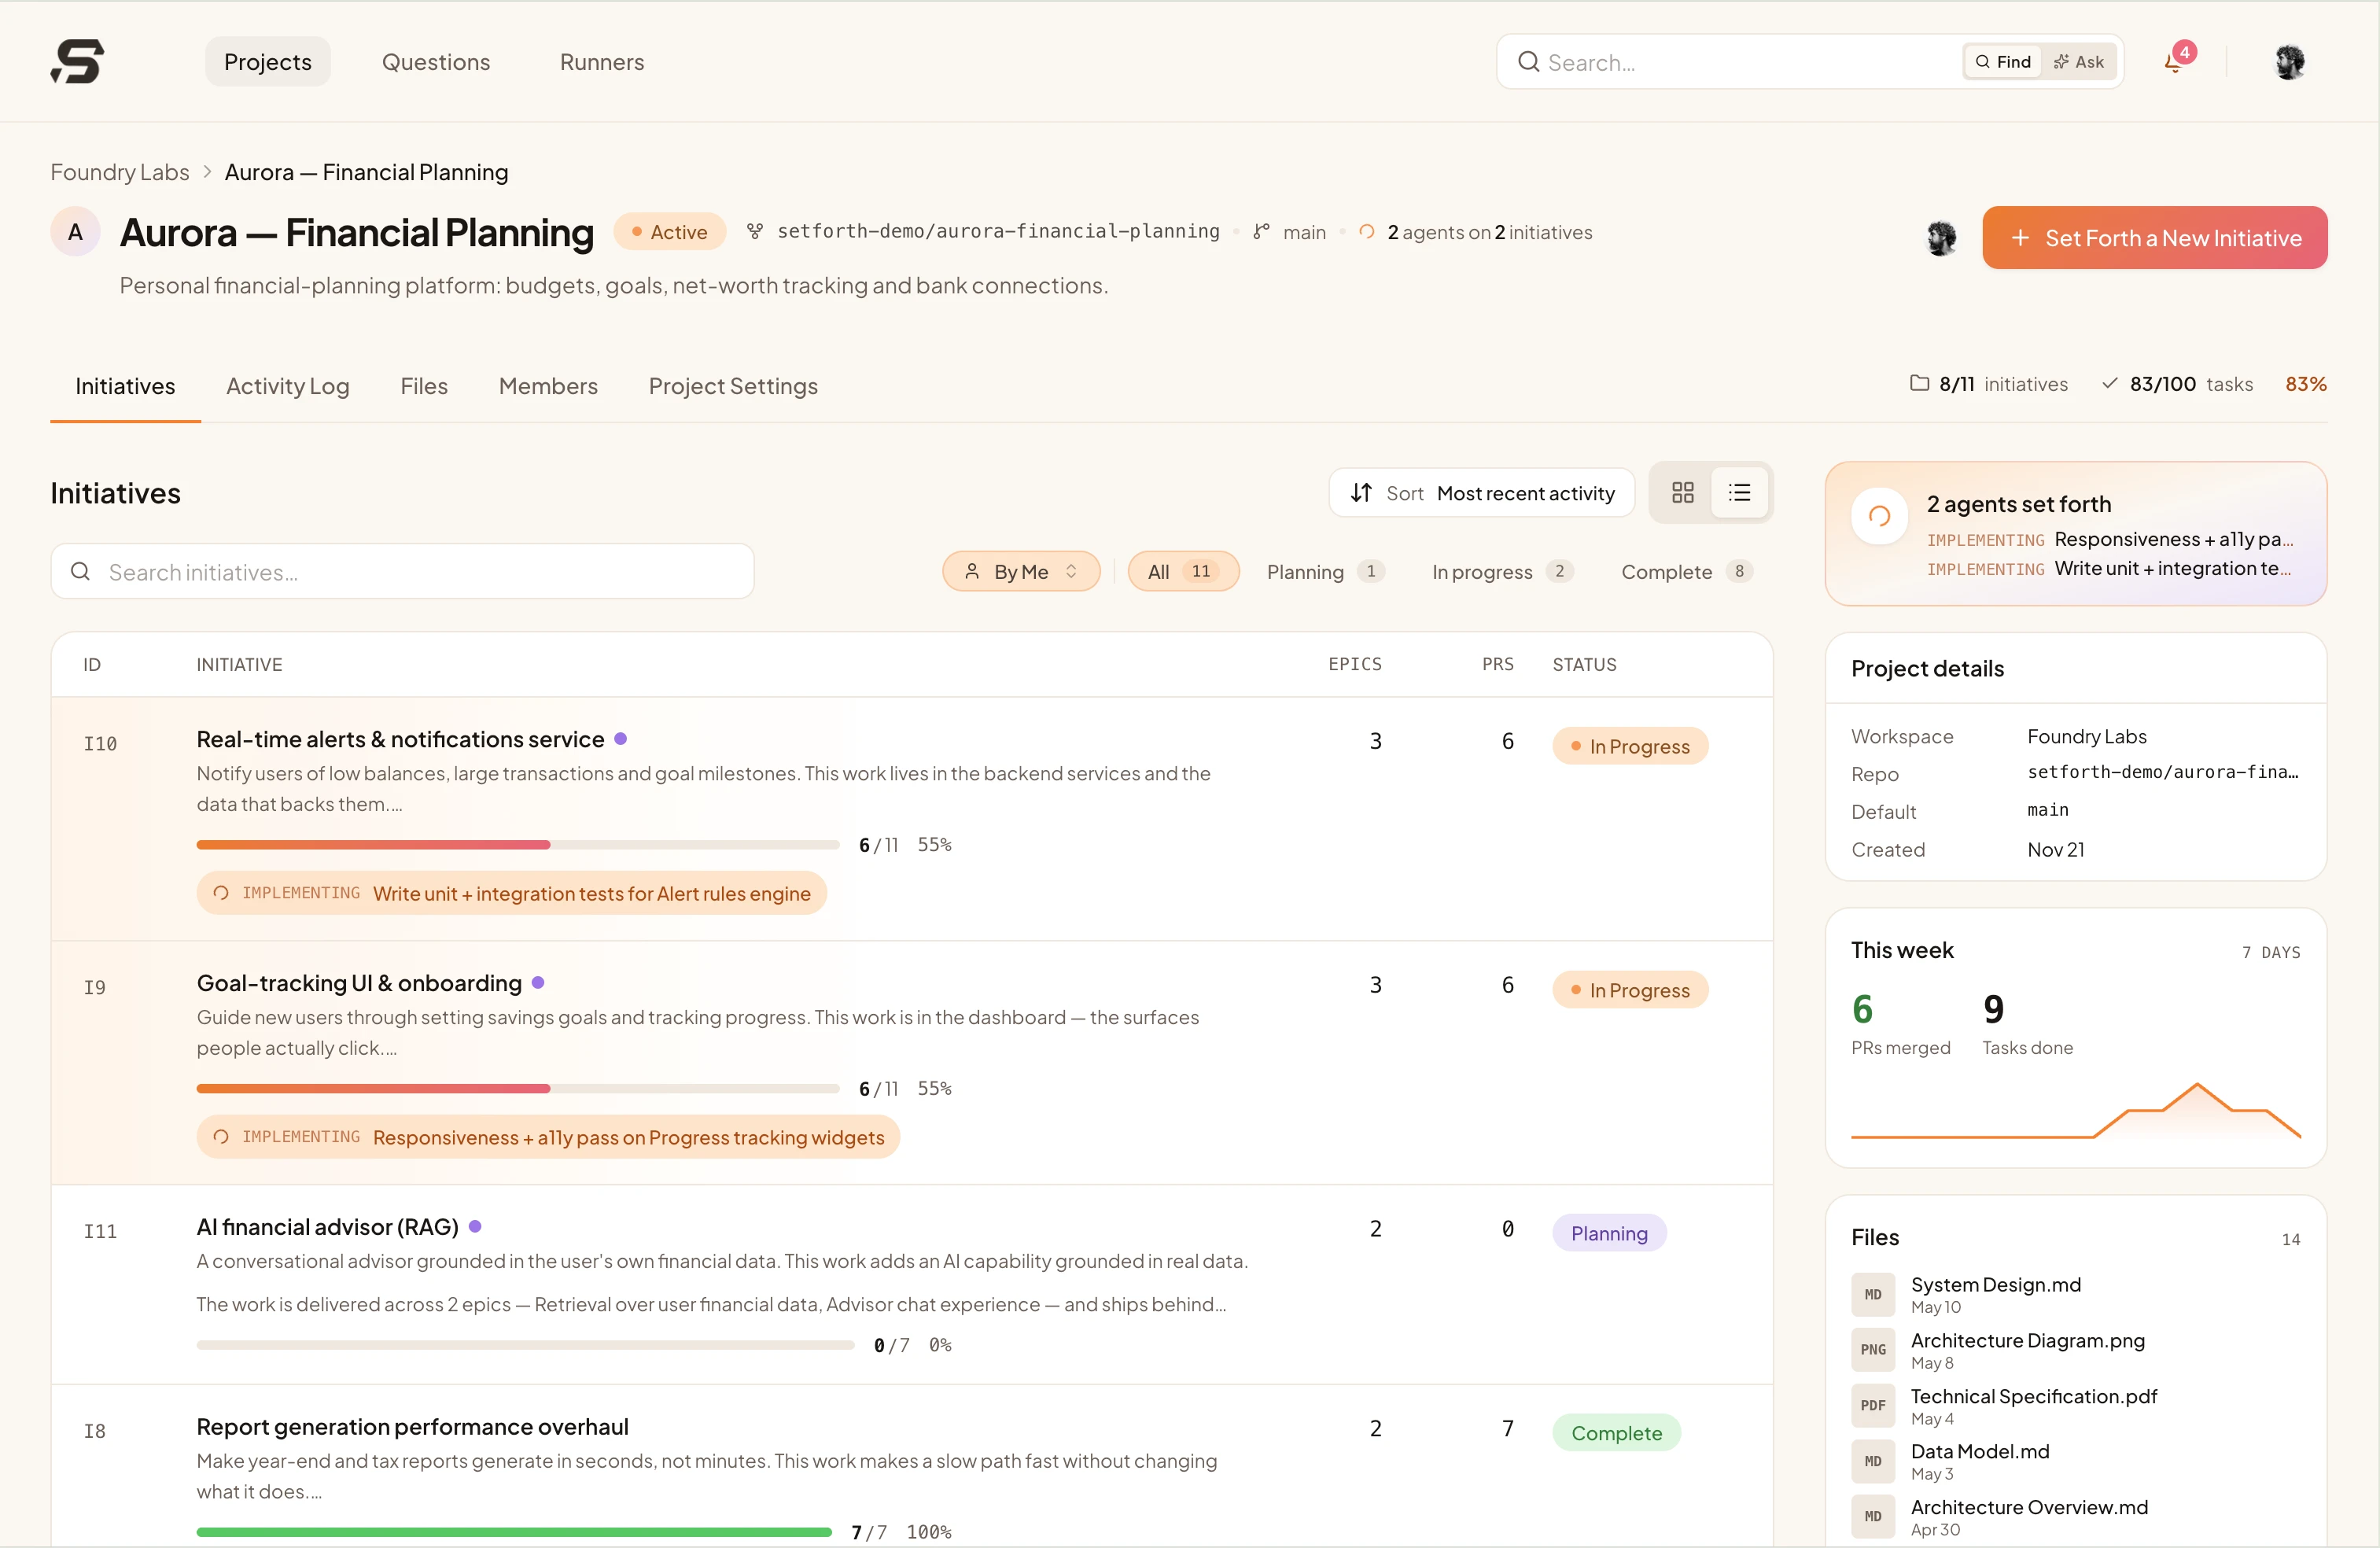Click the Set Forth S logo
Viewport: 2380px width, 1548px height.
click(x=77, y=61)
